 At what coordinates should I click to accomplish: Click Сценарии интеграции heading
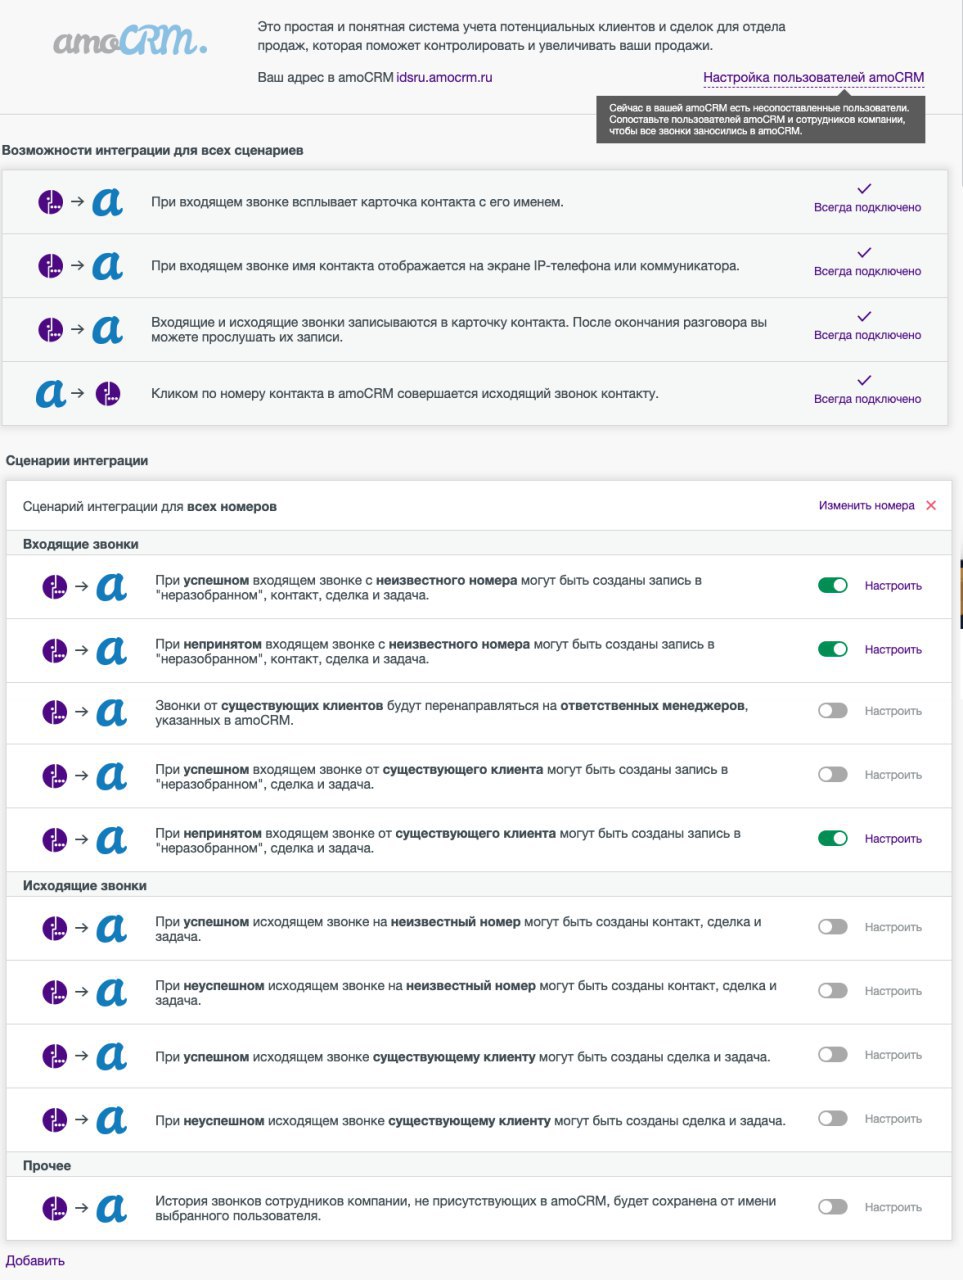coord(77,461)
